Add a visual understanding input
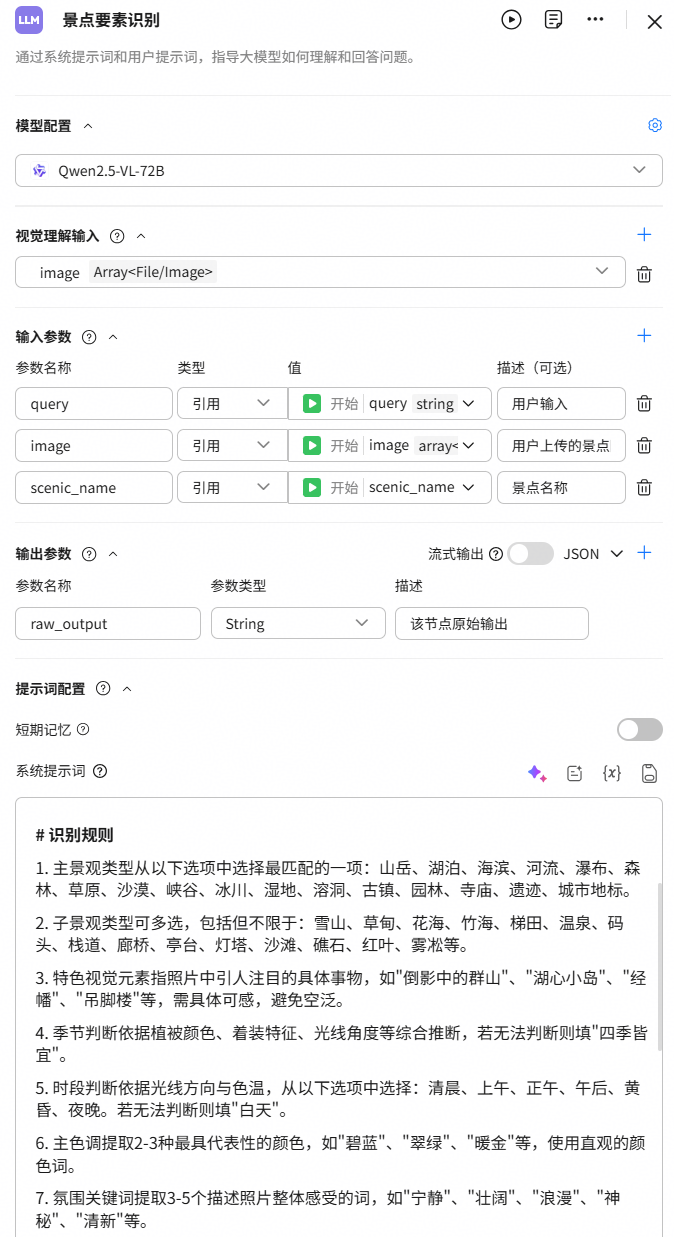The image size is (674, 1237). [644, 234]
